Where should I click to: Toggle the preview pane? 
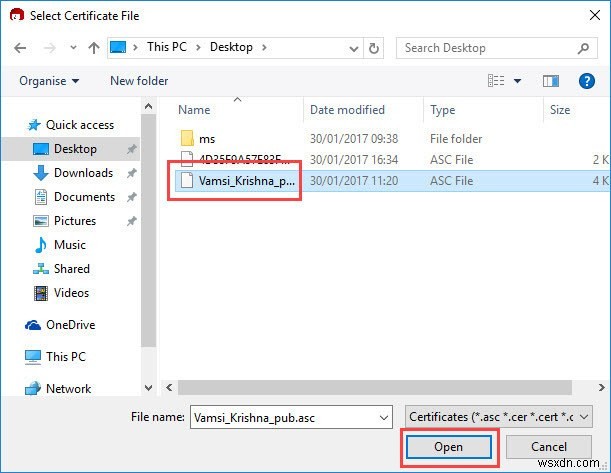pyautogui.click(x=551, y=81)
